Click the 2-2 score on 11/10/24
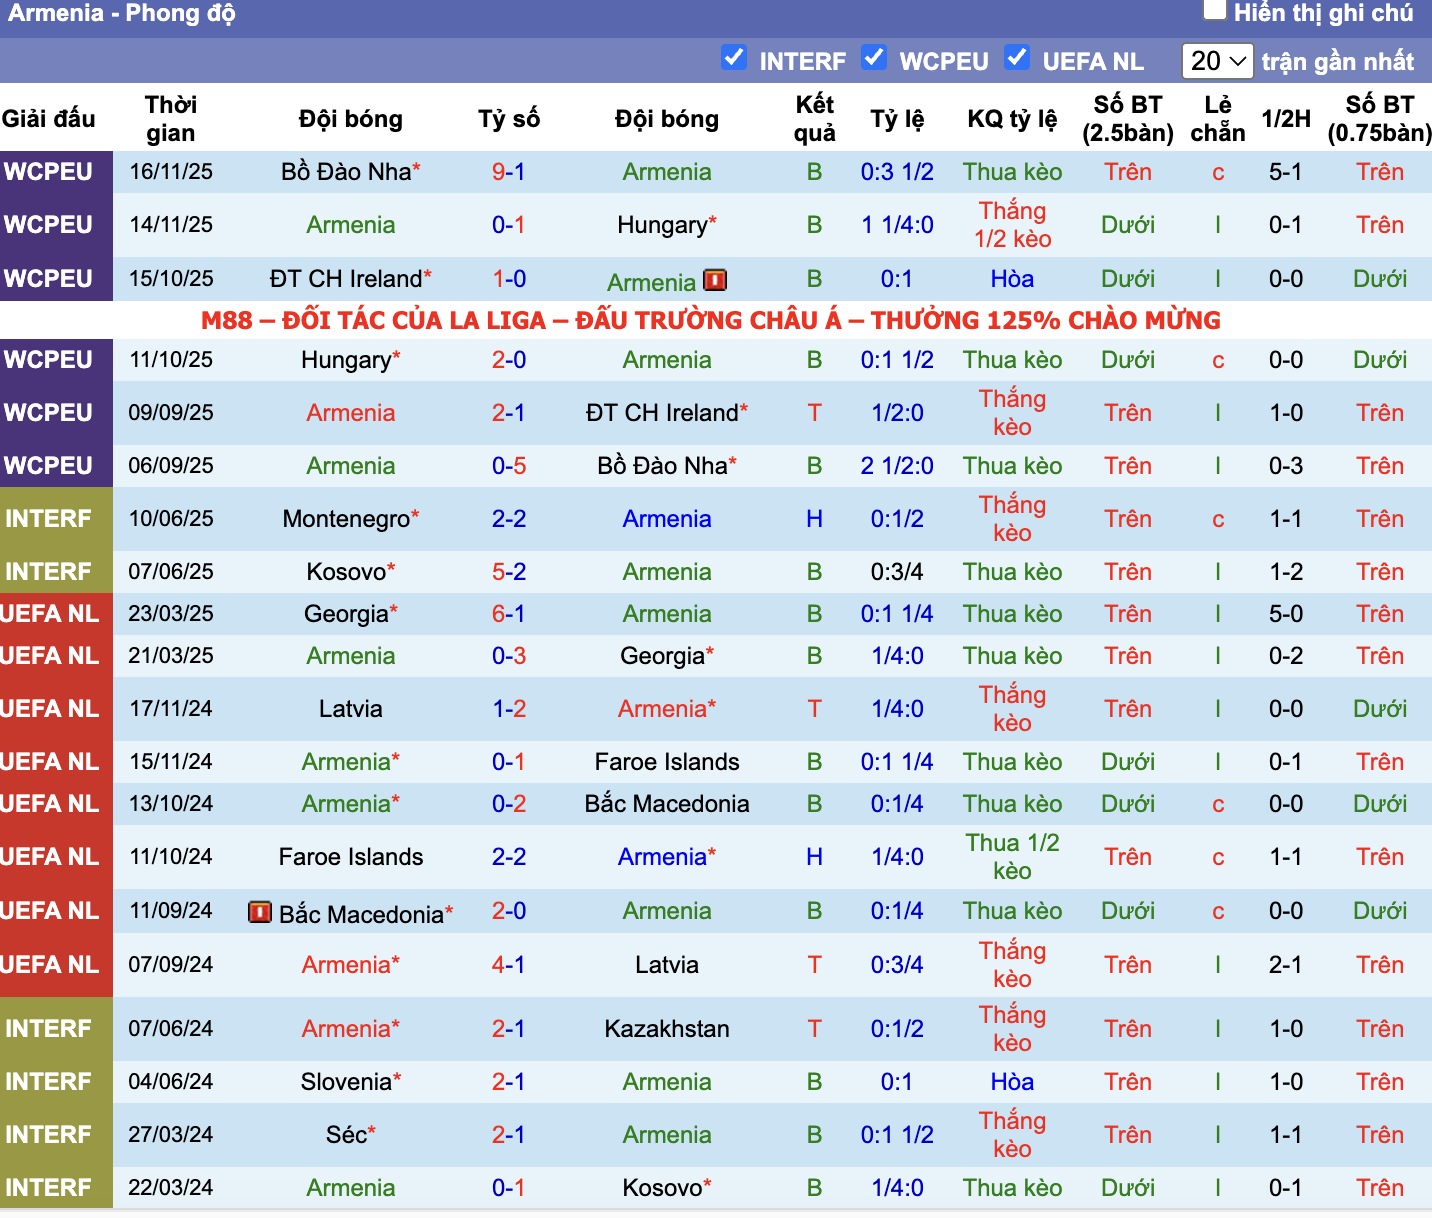This screenshot has width=1432, height=1218. pos(508,857)
